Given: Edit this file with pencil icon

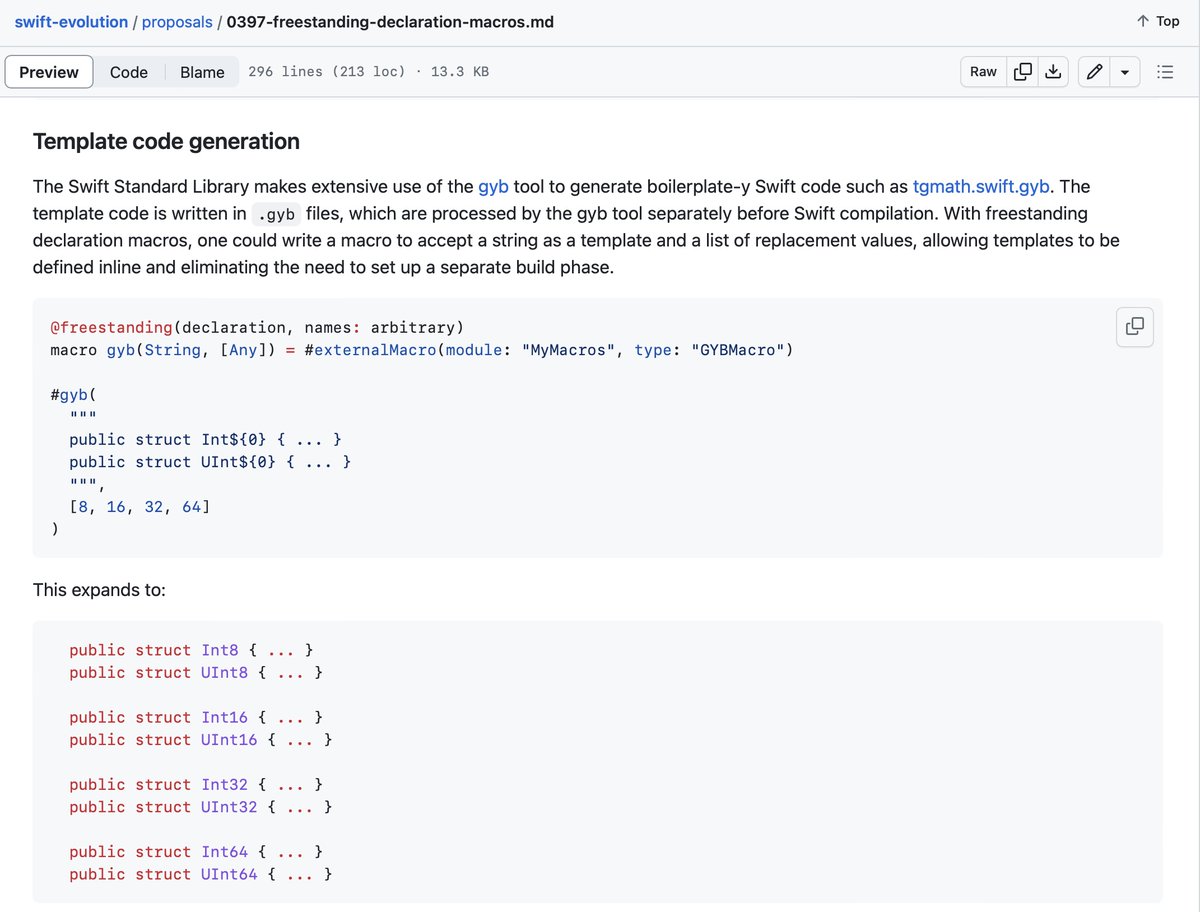Looking at the screenshot, I should tap(1095, 72).
